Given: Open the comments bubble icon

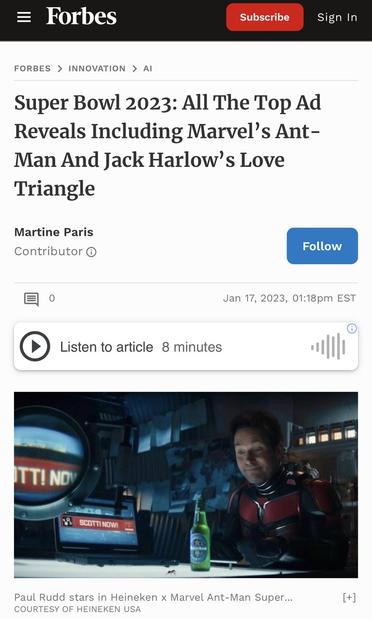Looking at the screenshot, I should click(31, 299).
